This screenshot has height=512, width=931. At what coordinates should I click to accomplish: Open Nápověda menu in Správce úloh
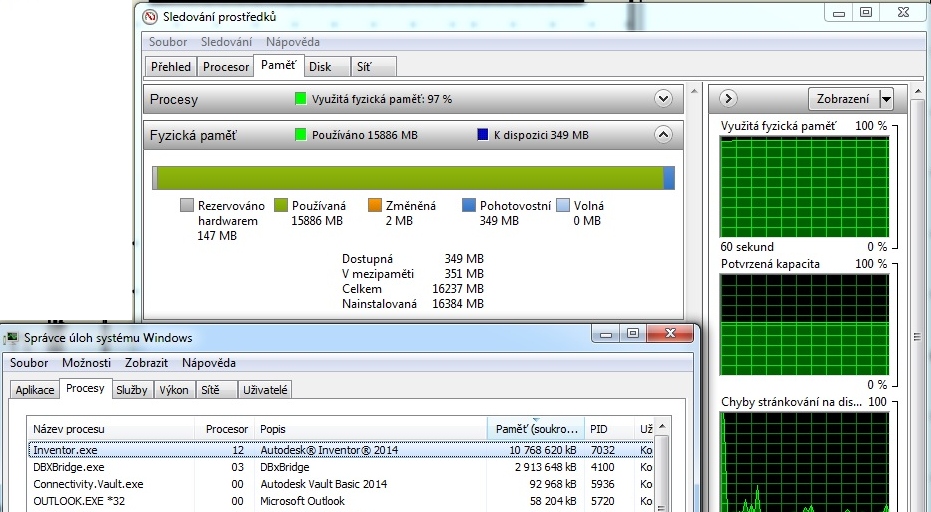click(x=209, y=363)
